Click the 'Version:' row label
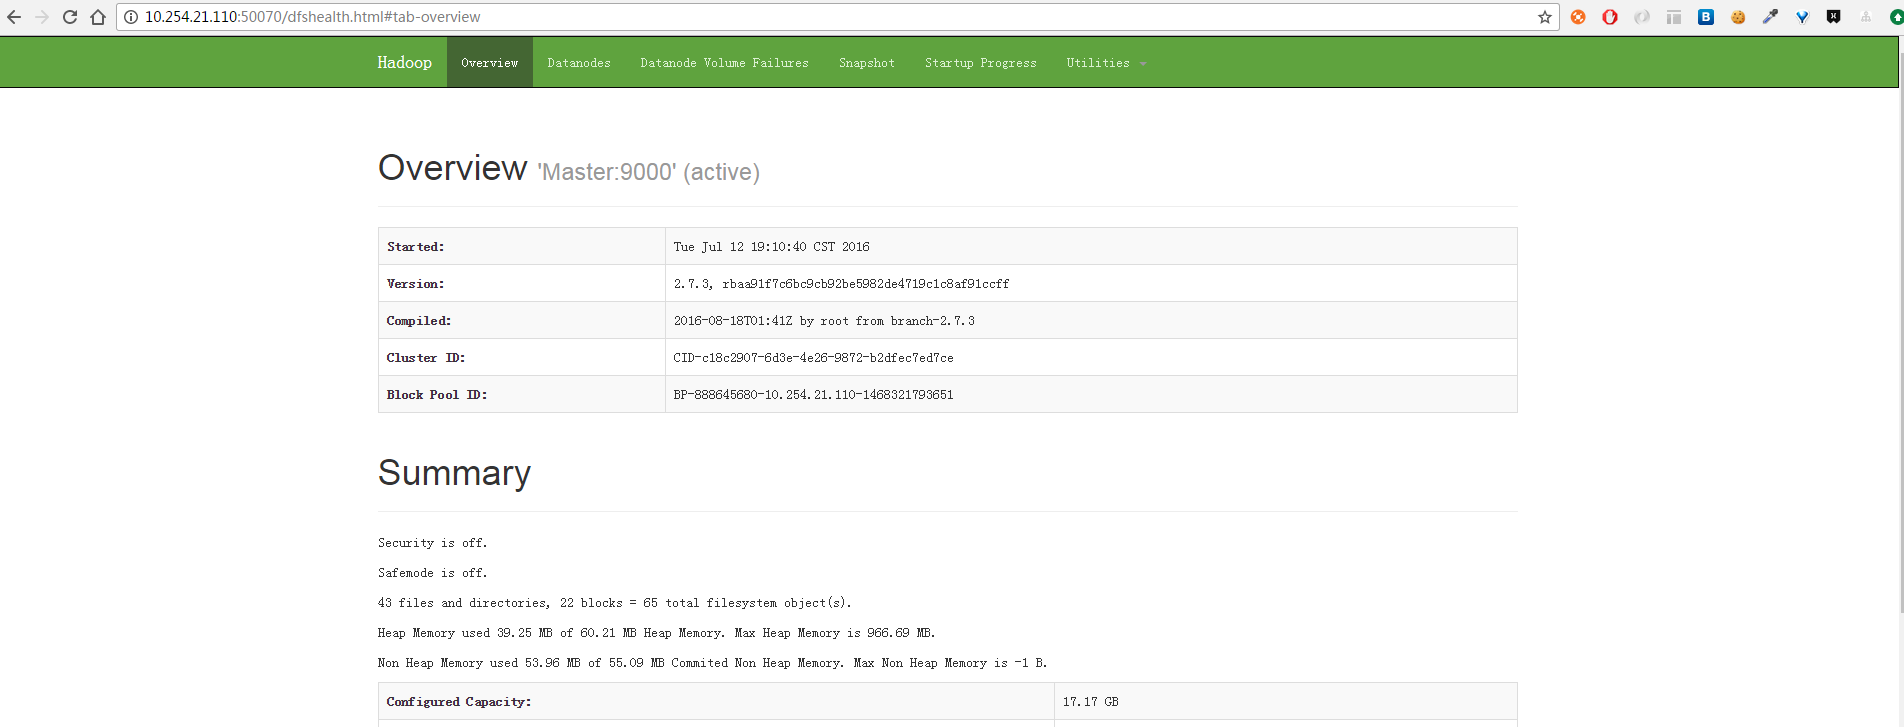Image resolution: width=1904 pixels, height=727 pixels. pos(416,283)
